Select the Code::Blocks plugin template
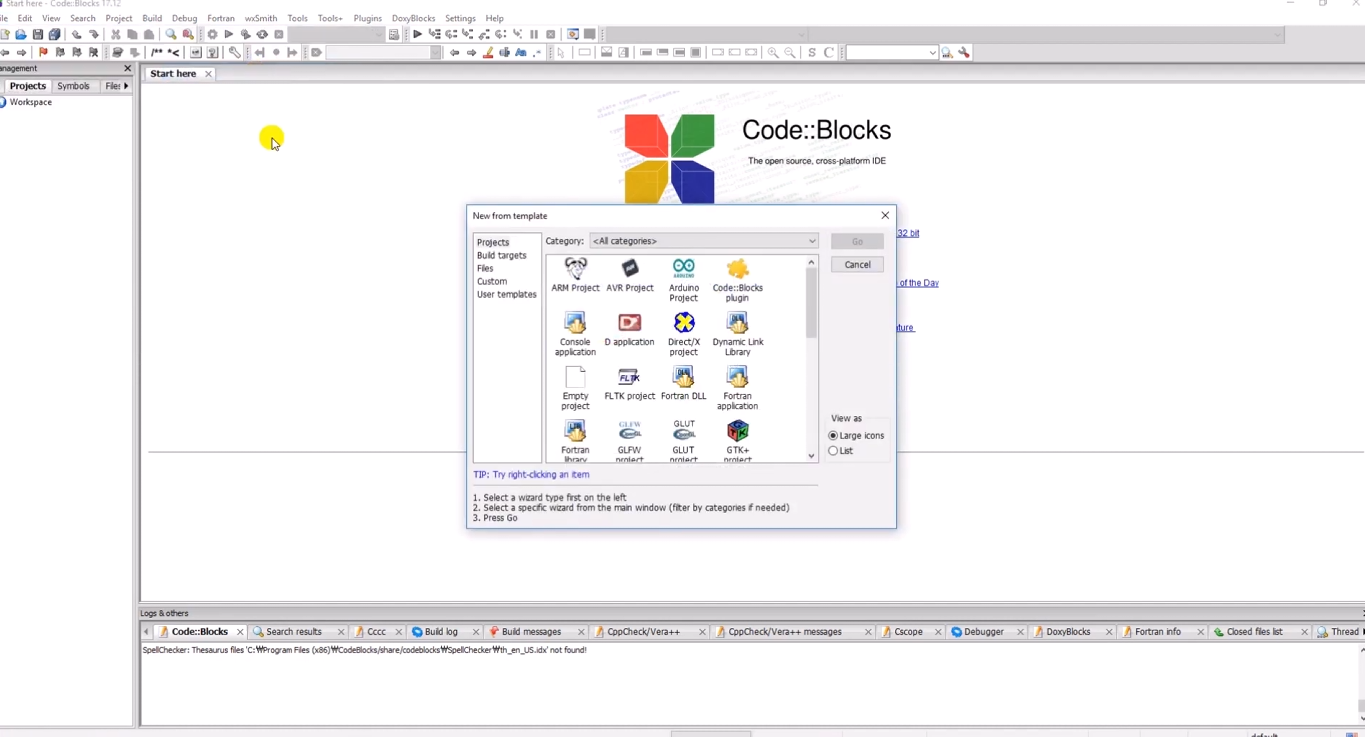 point(738,280)
